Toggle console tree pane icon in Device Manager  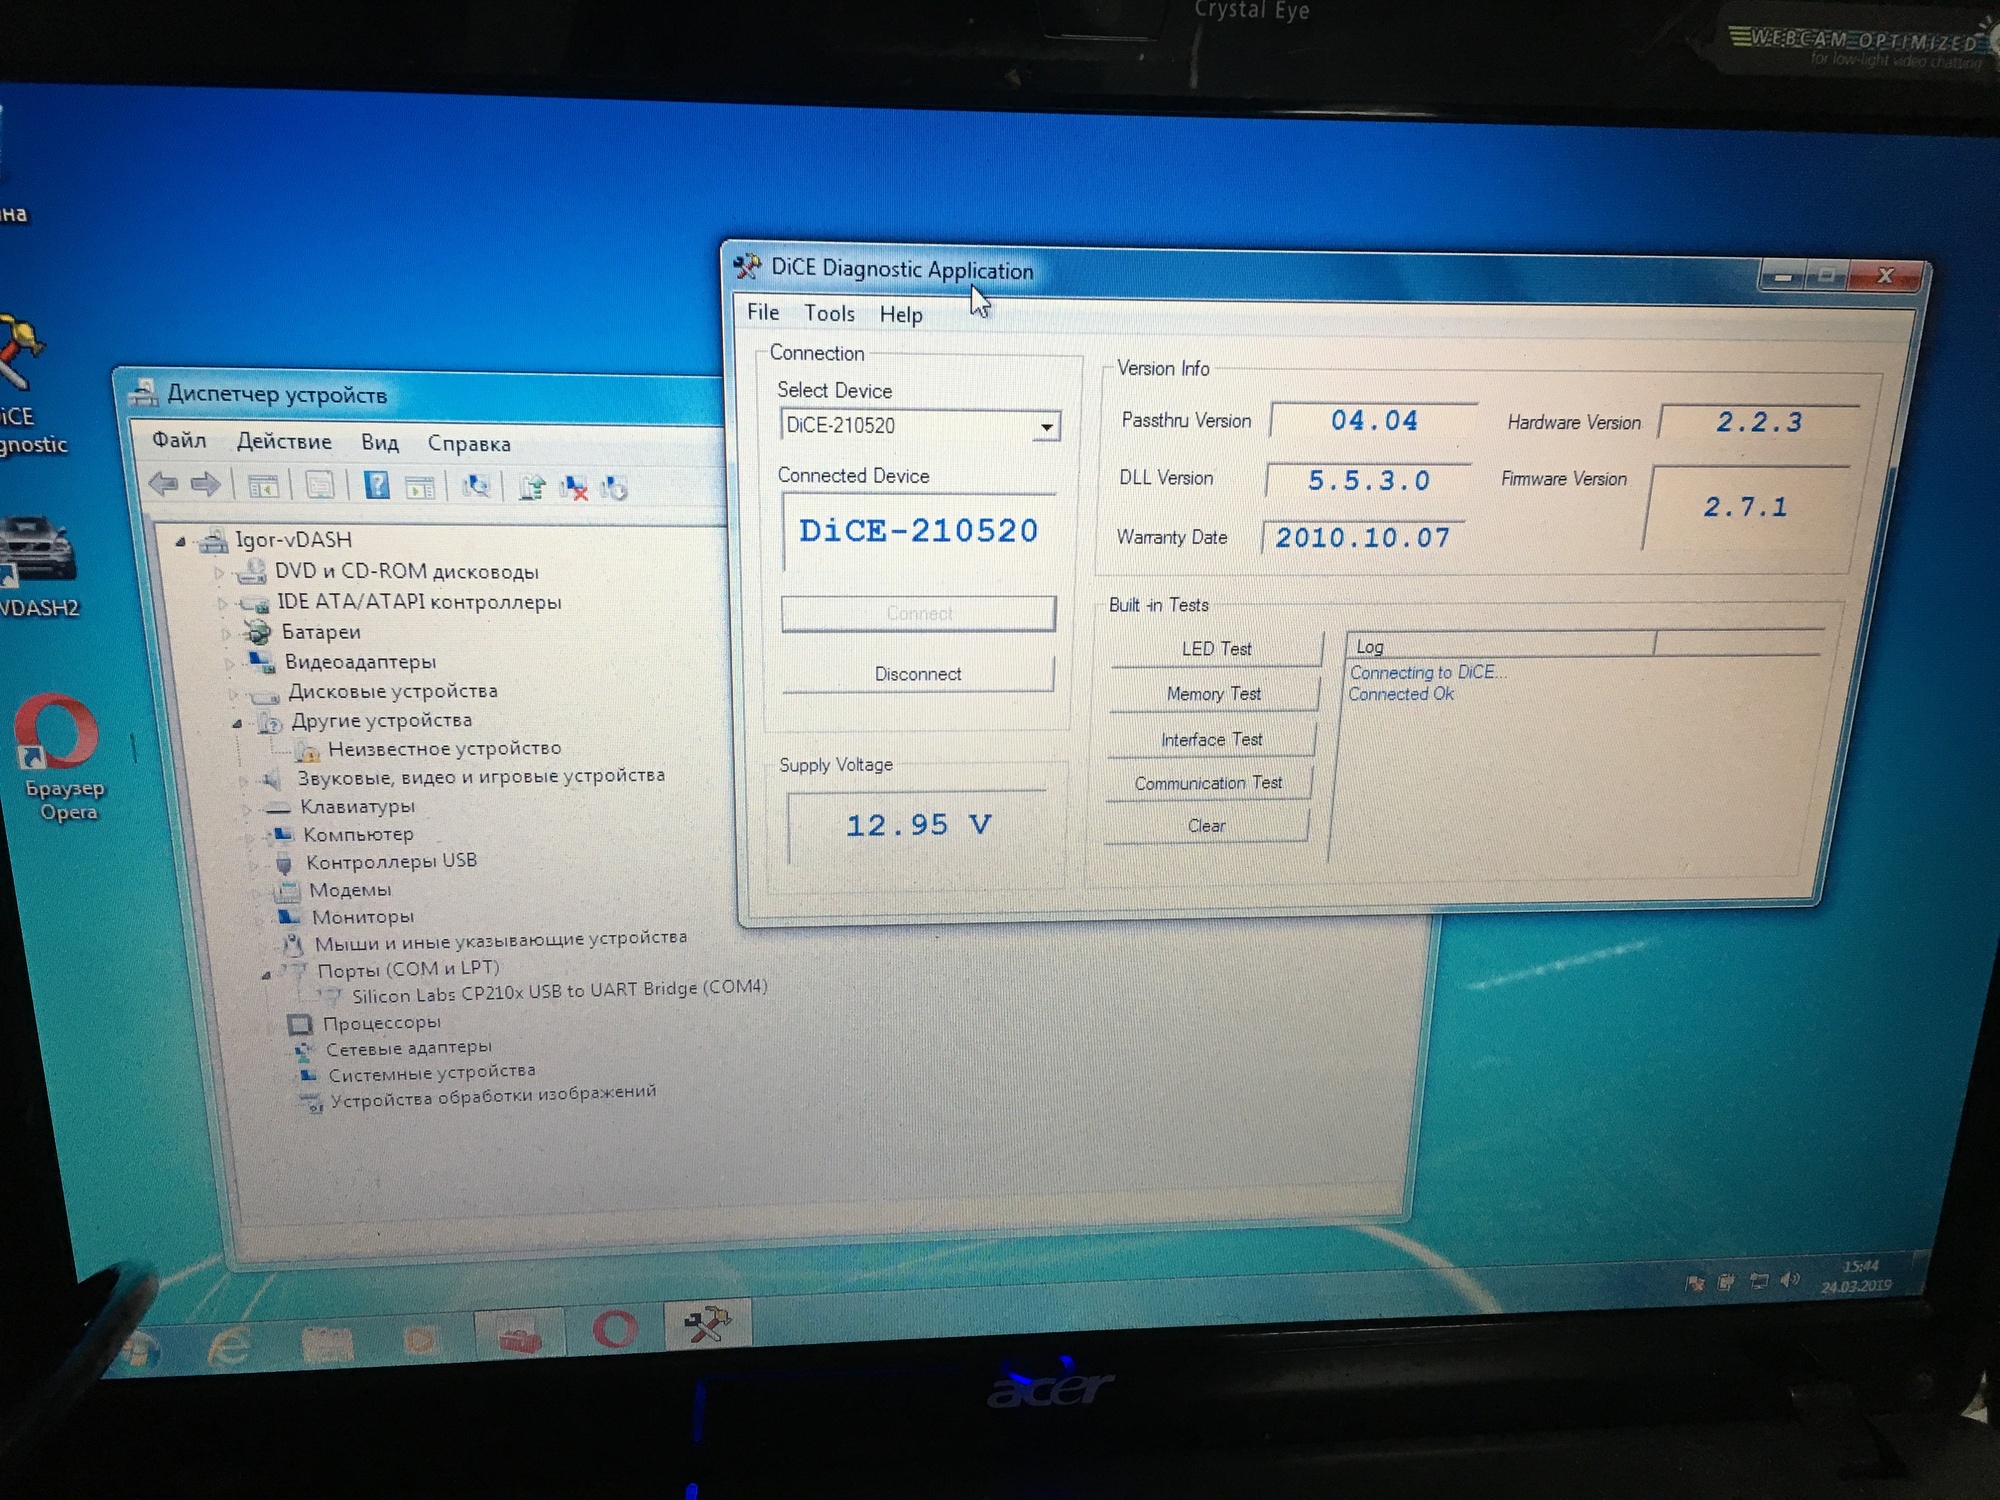click(263, 487)
